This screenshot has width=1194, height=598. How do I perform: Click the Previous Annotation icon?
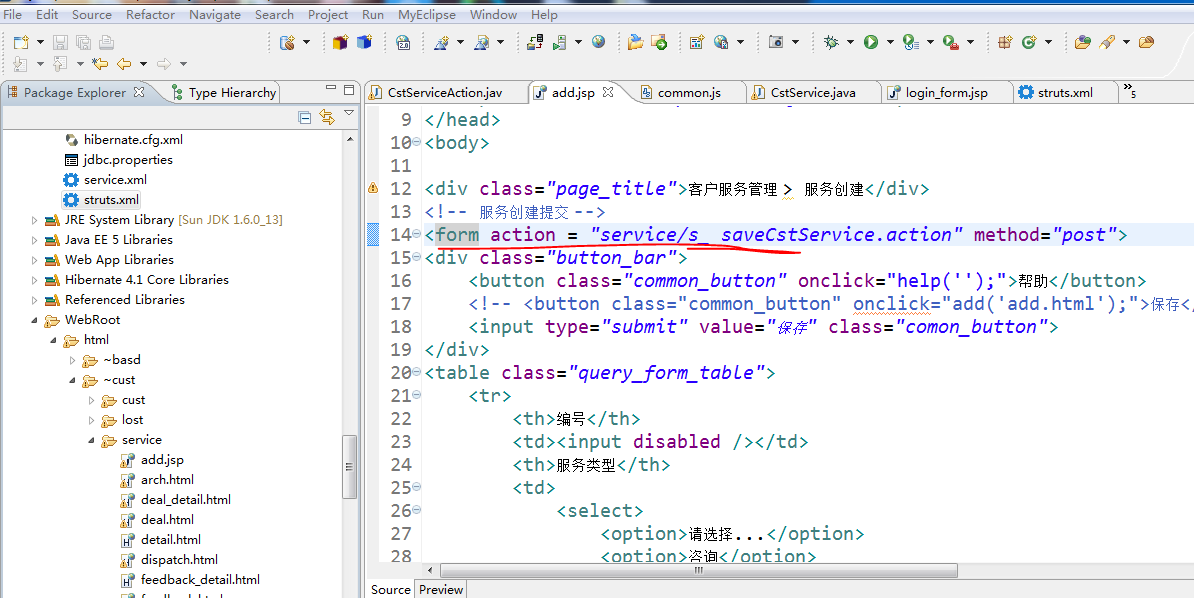point(60,64)
